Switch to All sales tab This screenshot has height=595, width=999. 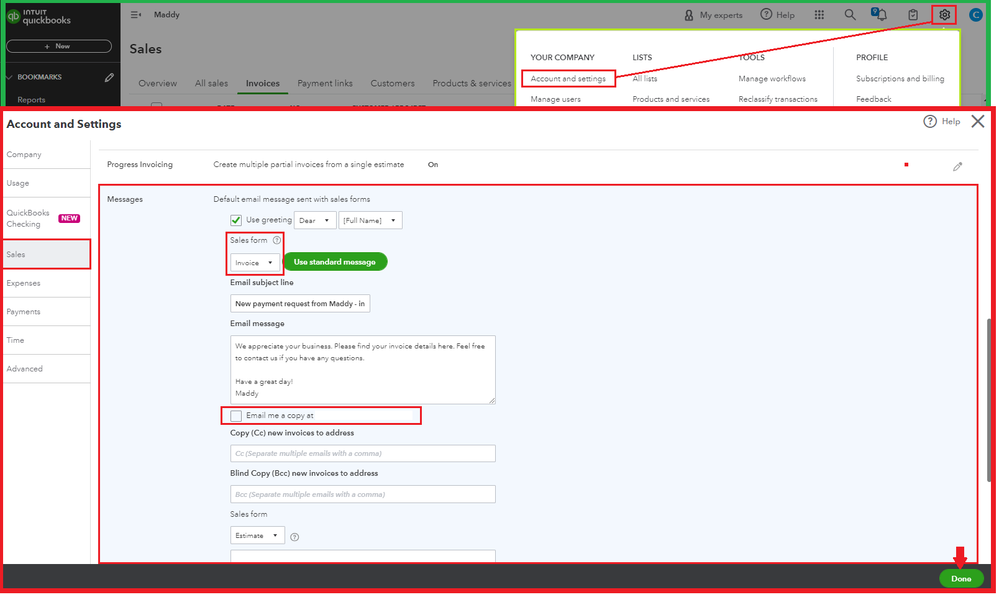coord(211,83)
